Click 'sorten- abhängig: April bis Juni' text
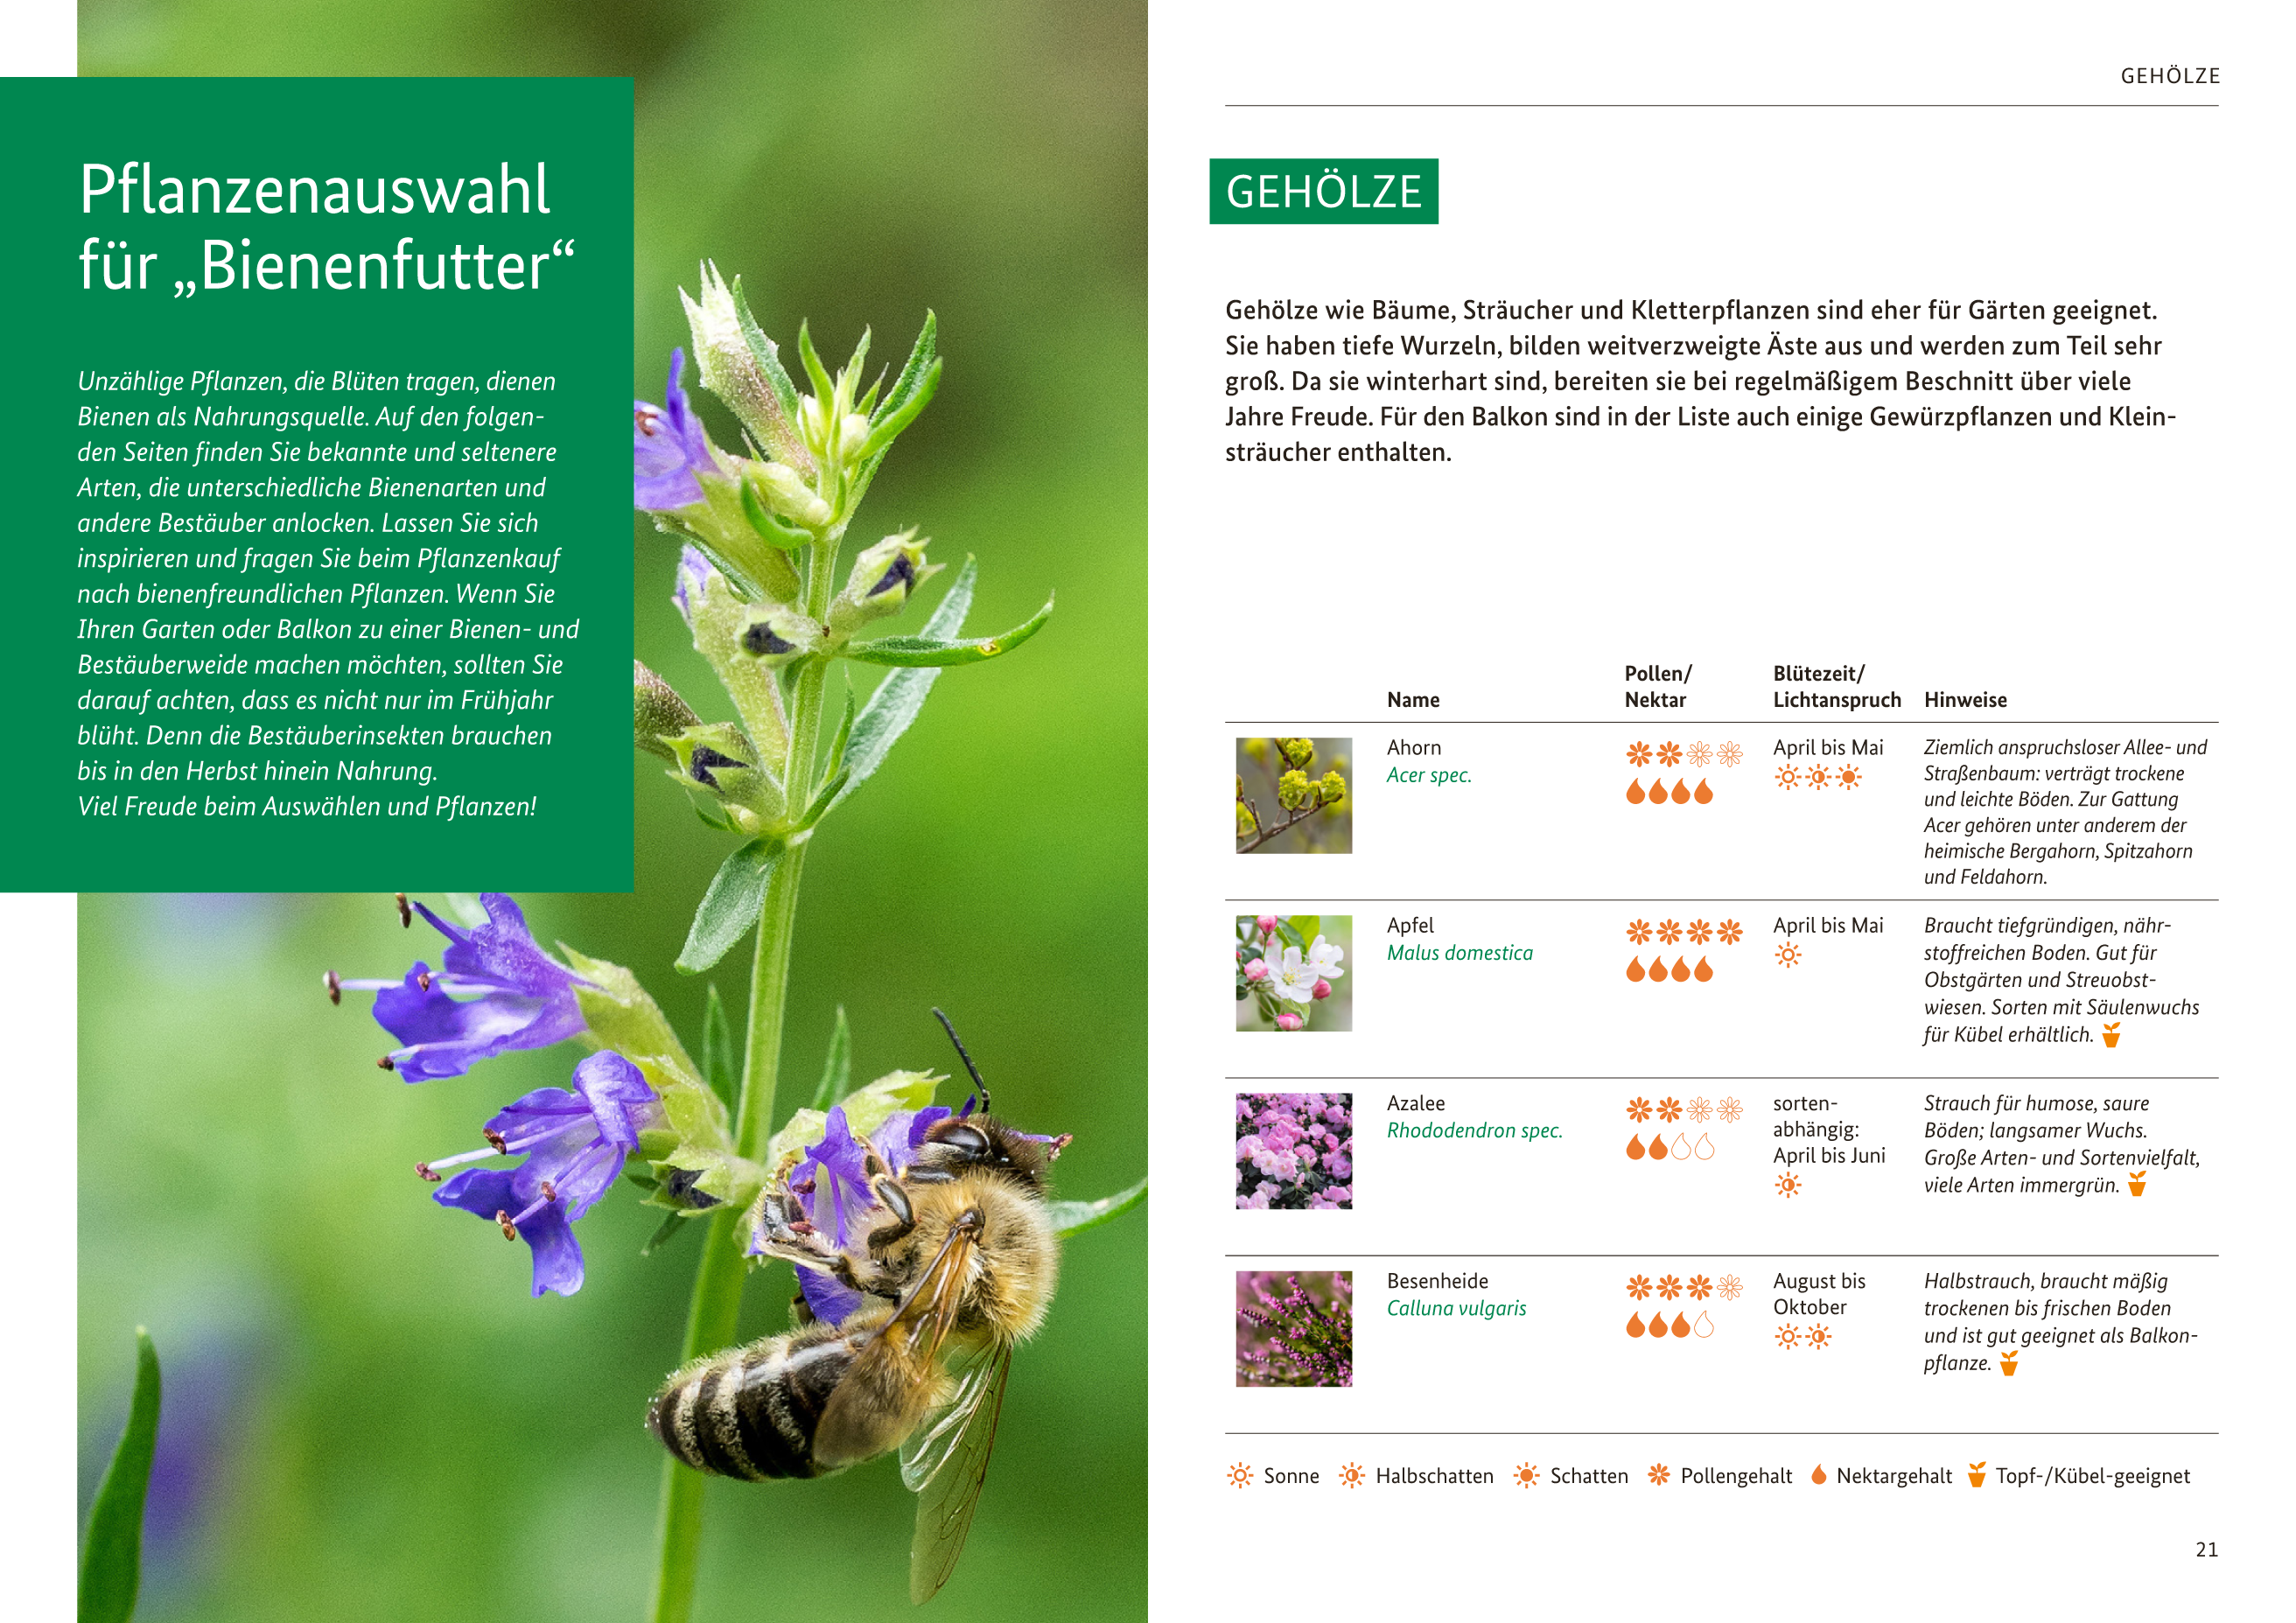Screen dimensions: 2296x1623 click(x=1829, y=1129)
